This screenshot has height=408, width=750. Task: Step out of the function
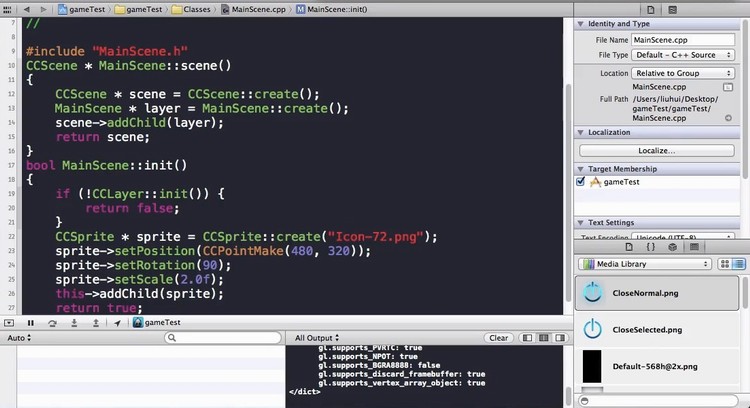[96, 323]
